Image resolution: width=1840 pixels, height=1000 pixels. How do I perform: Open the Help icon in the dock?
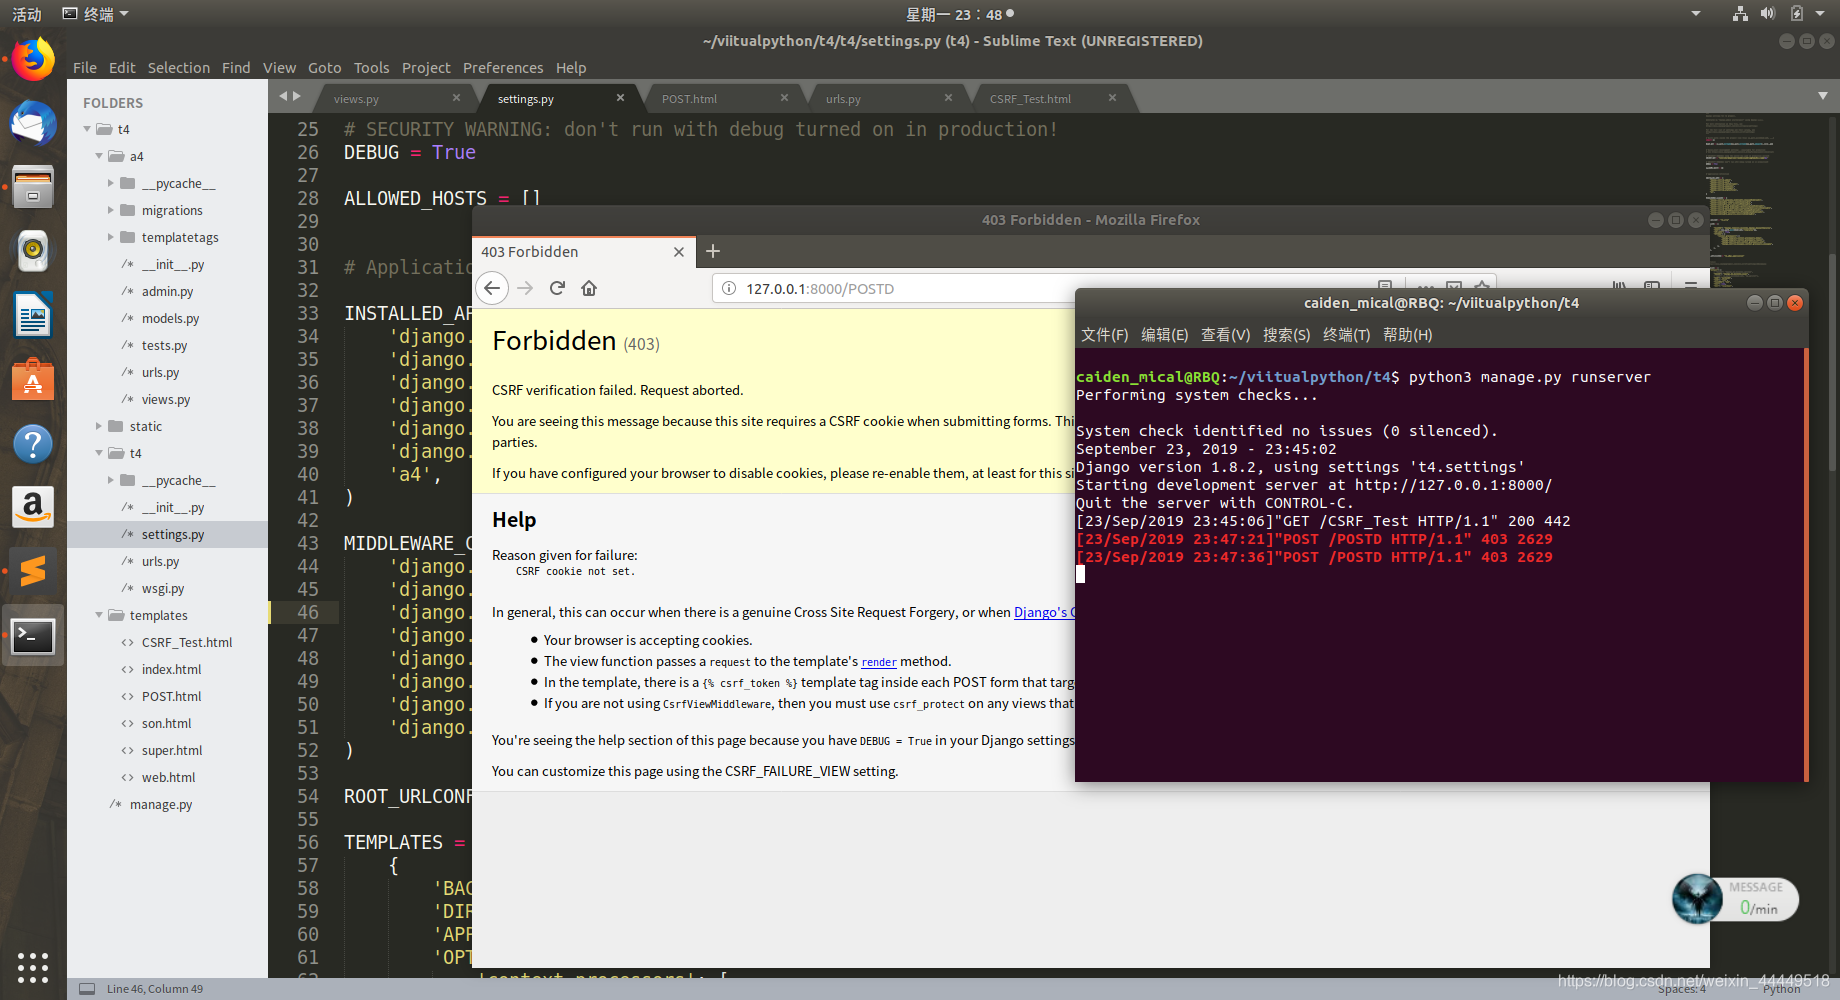pyautogui.click(x=33, y=443)
